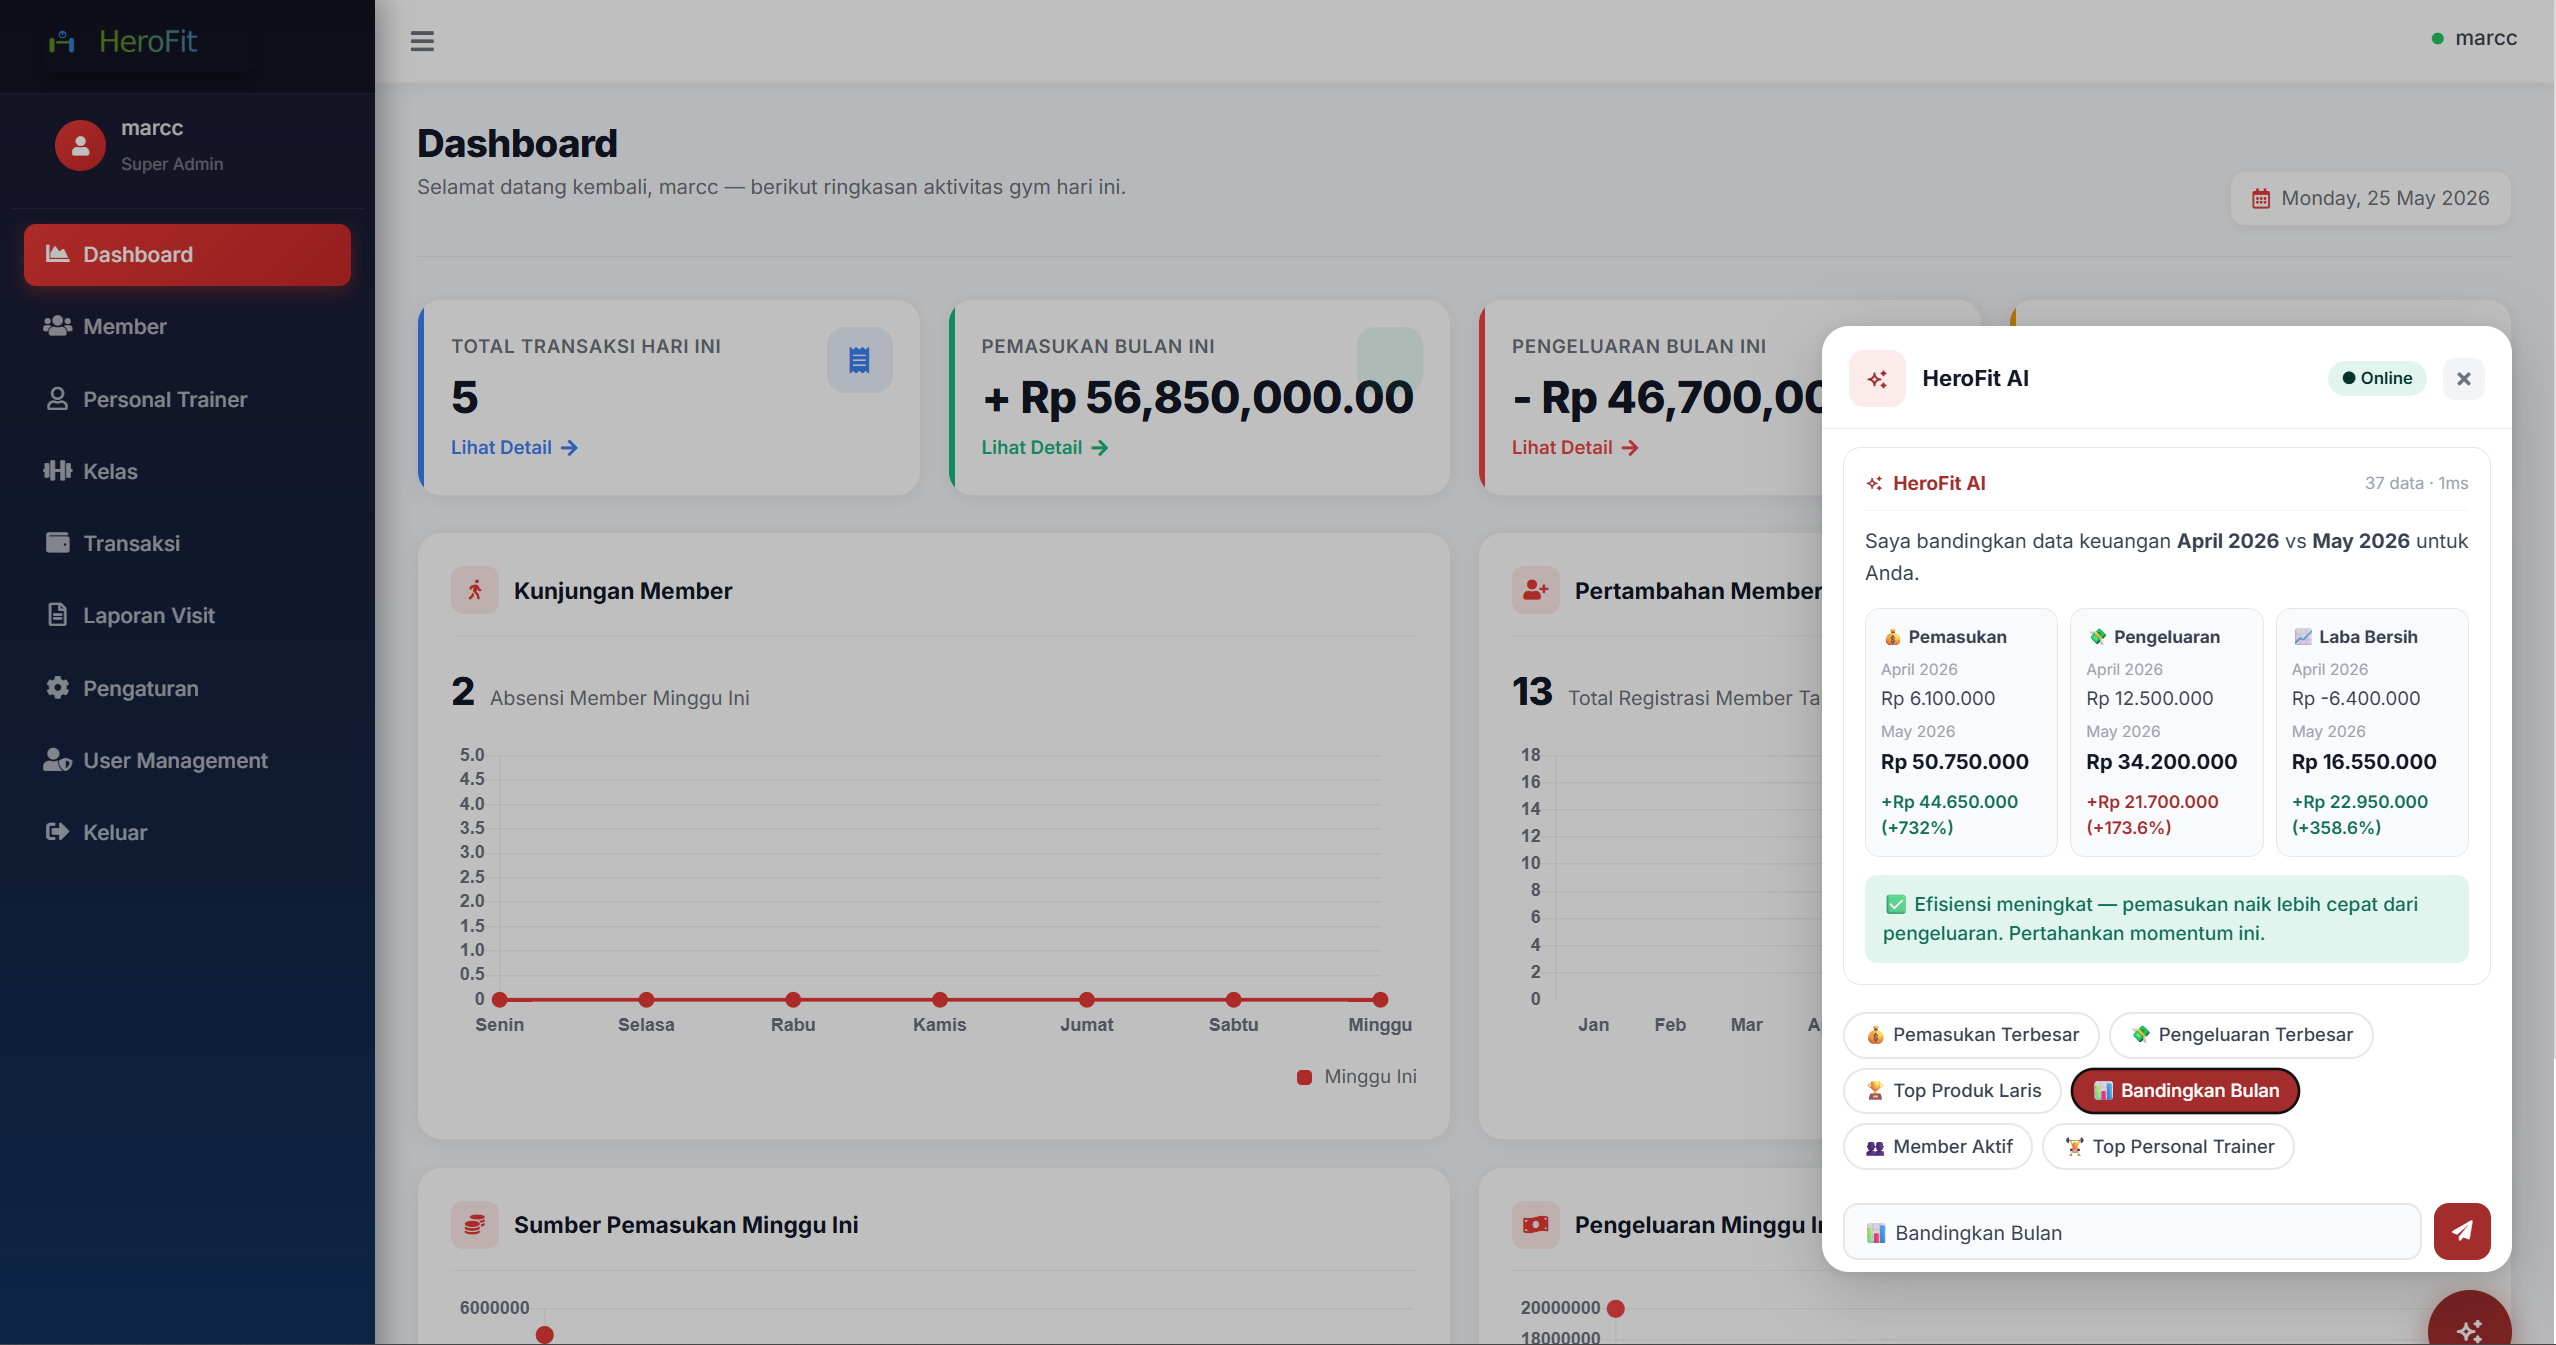Click the Keluar sign-out icon
The height and width of the screenshot is (1345, 2556).
57,832
